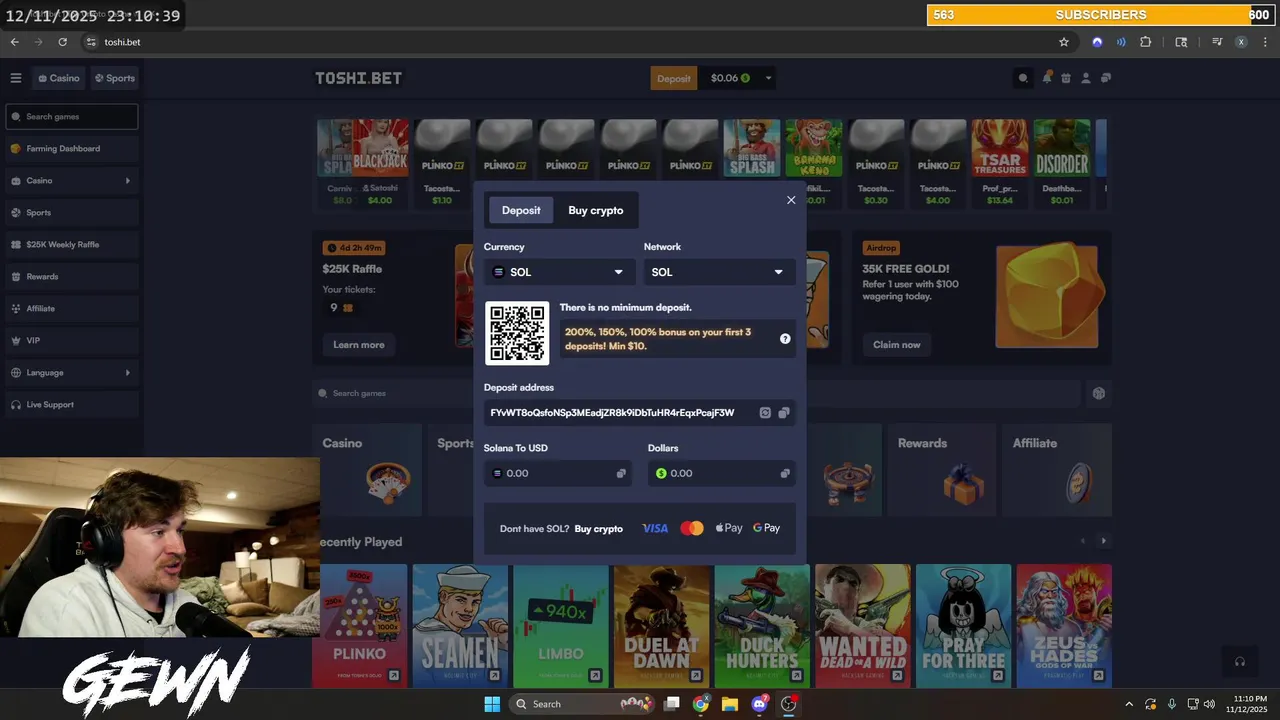Open File Explorer from the taskbar

[x=730, y=704]
